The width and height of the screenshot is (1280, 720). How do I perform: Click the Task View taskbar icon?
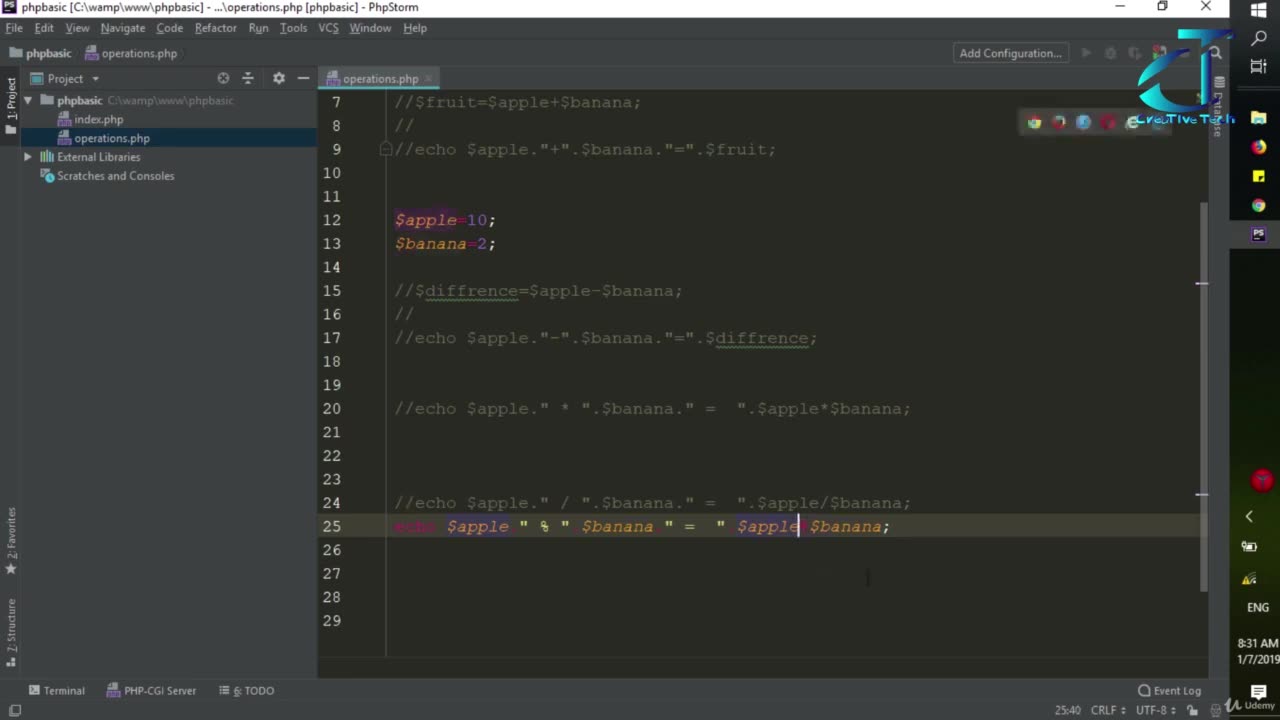tap(1259, 66)
